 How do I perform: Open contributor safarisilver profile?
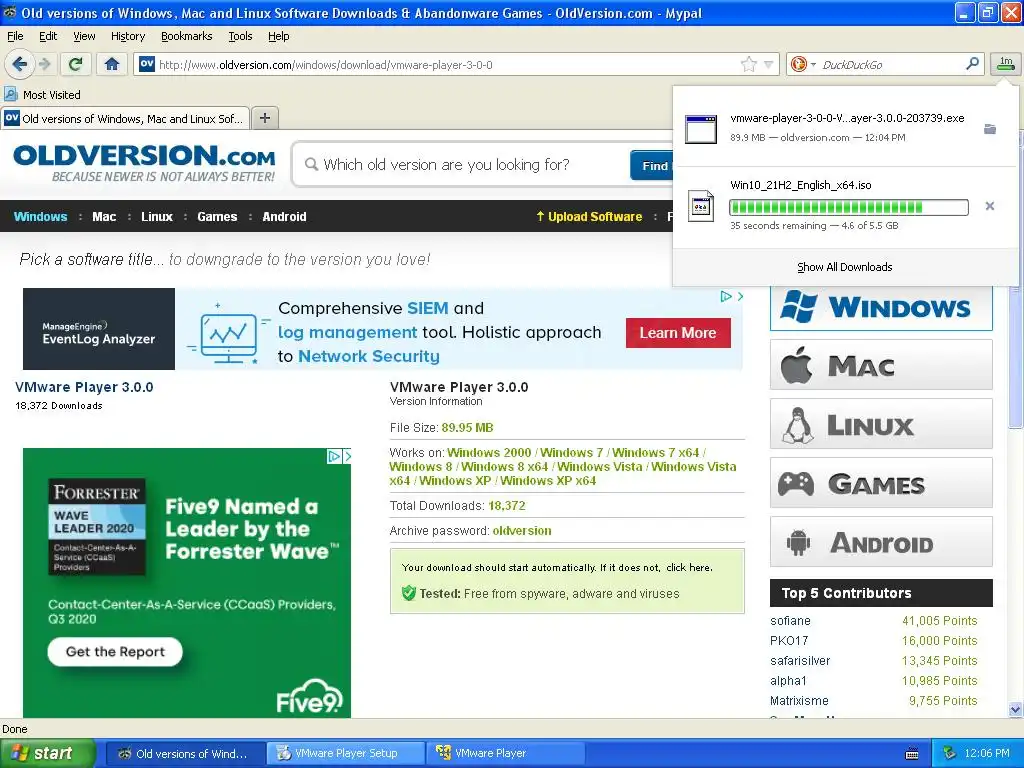click(x=800, y=661)
